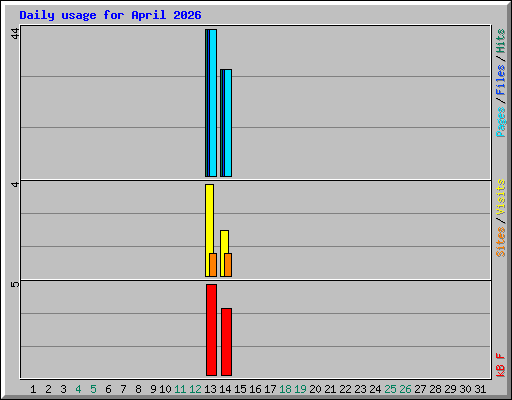Click the yellow Visits bar for day 13
This screenshot has height=400, width=512.
tap(209, 230)
